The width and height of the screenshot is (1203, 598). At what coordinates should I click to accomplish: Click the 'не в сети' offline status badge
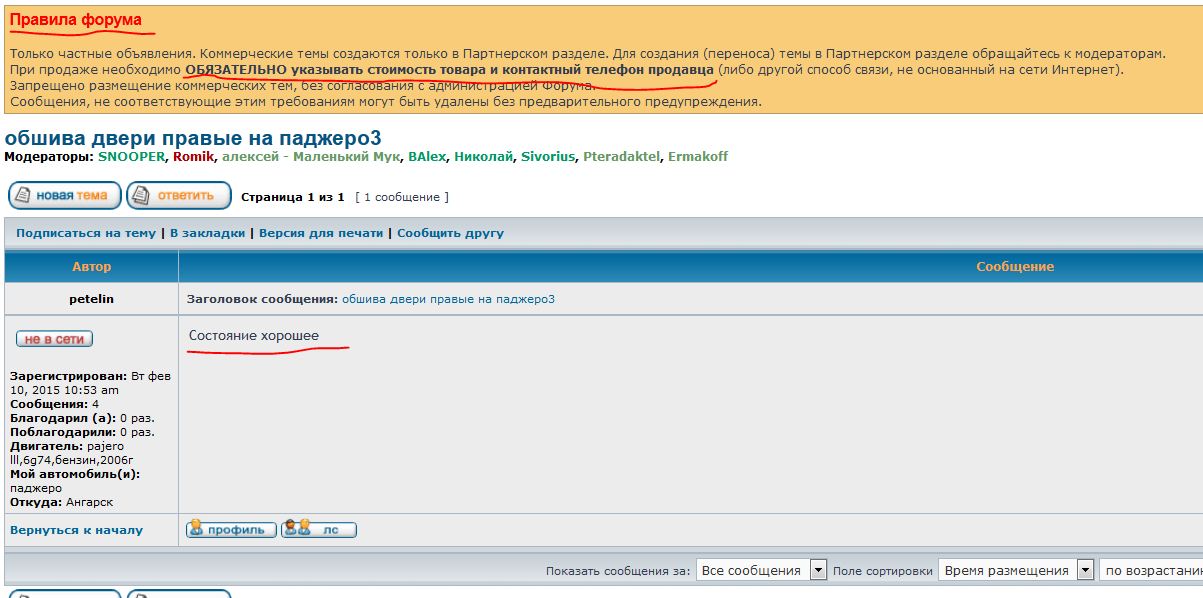(54, 339)
